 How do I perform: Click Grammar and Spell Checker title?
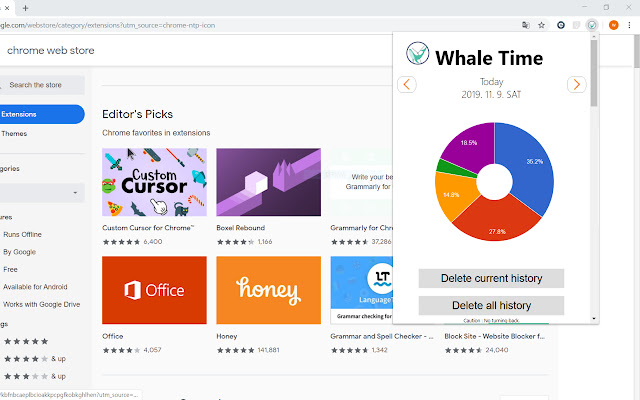pyautogui.click(x=382, y=336)
